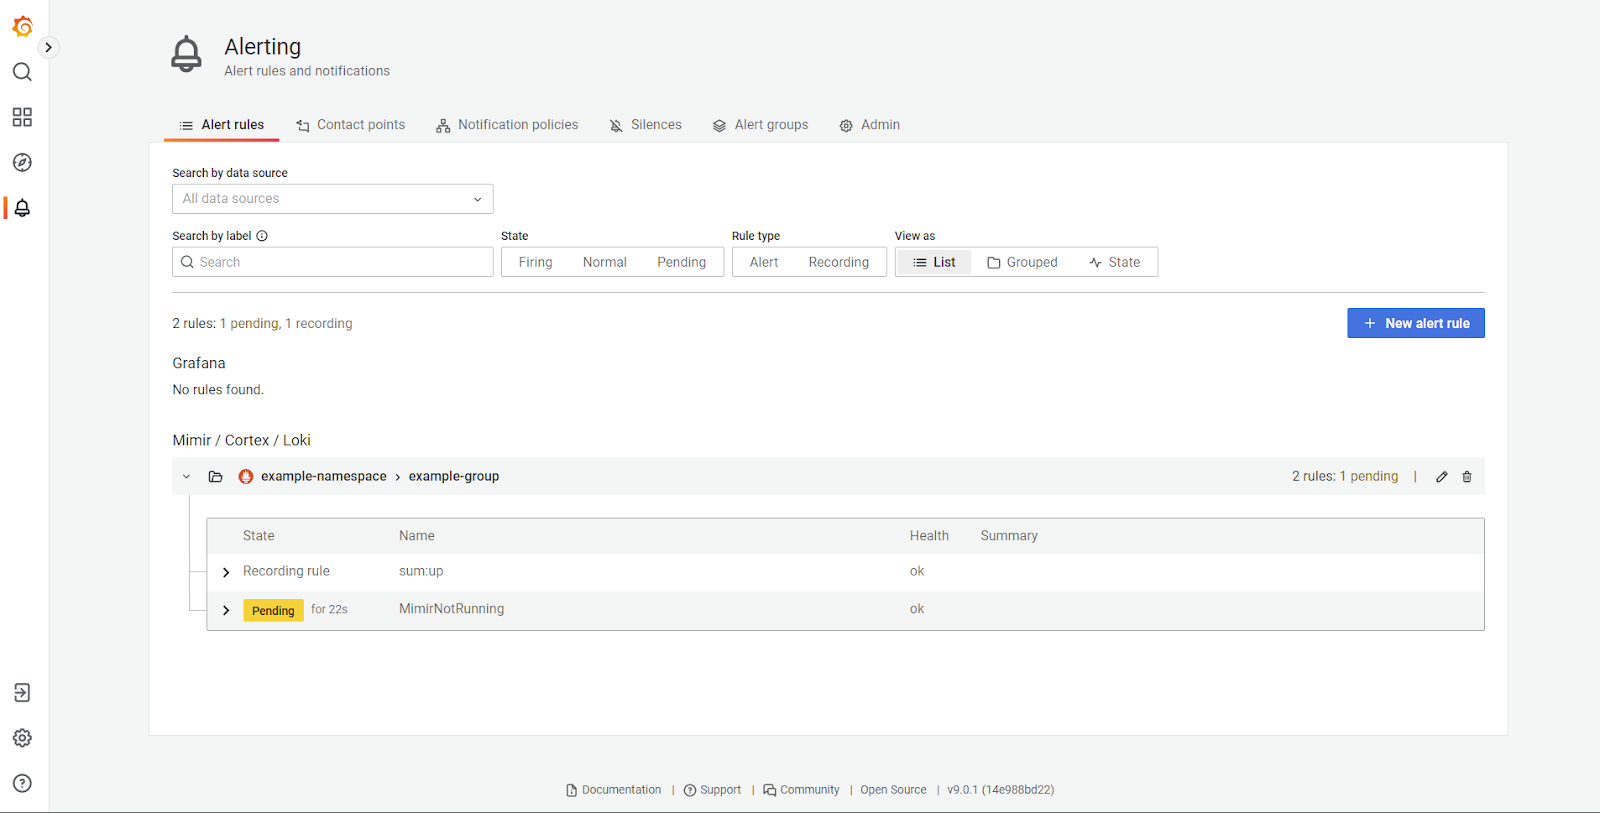This screenshot has height=813, width=1600.
Task: Open the Silences tab
Action: point(645,125)
